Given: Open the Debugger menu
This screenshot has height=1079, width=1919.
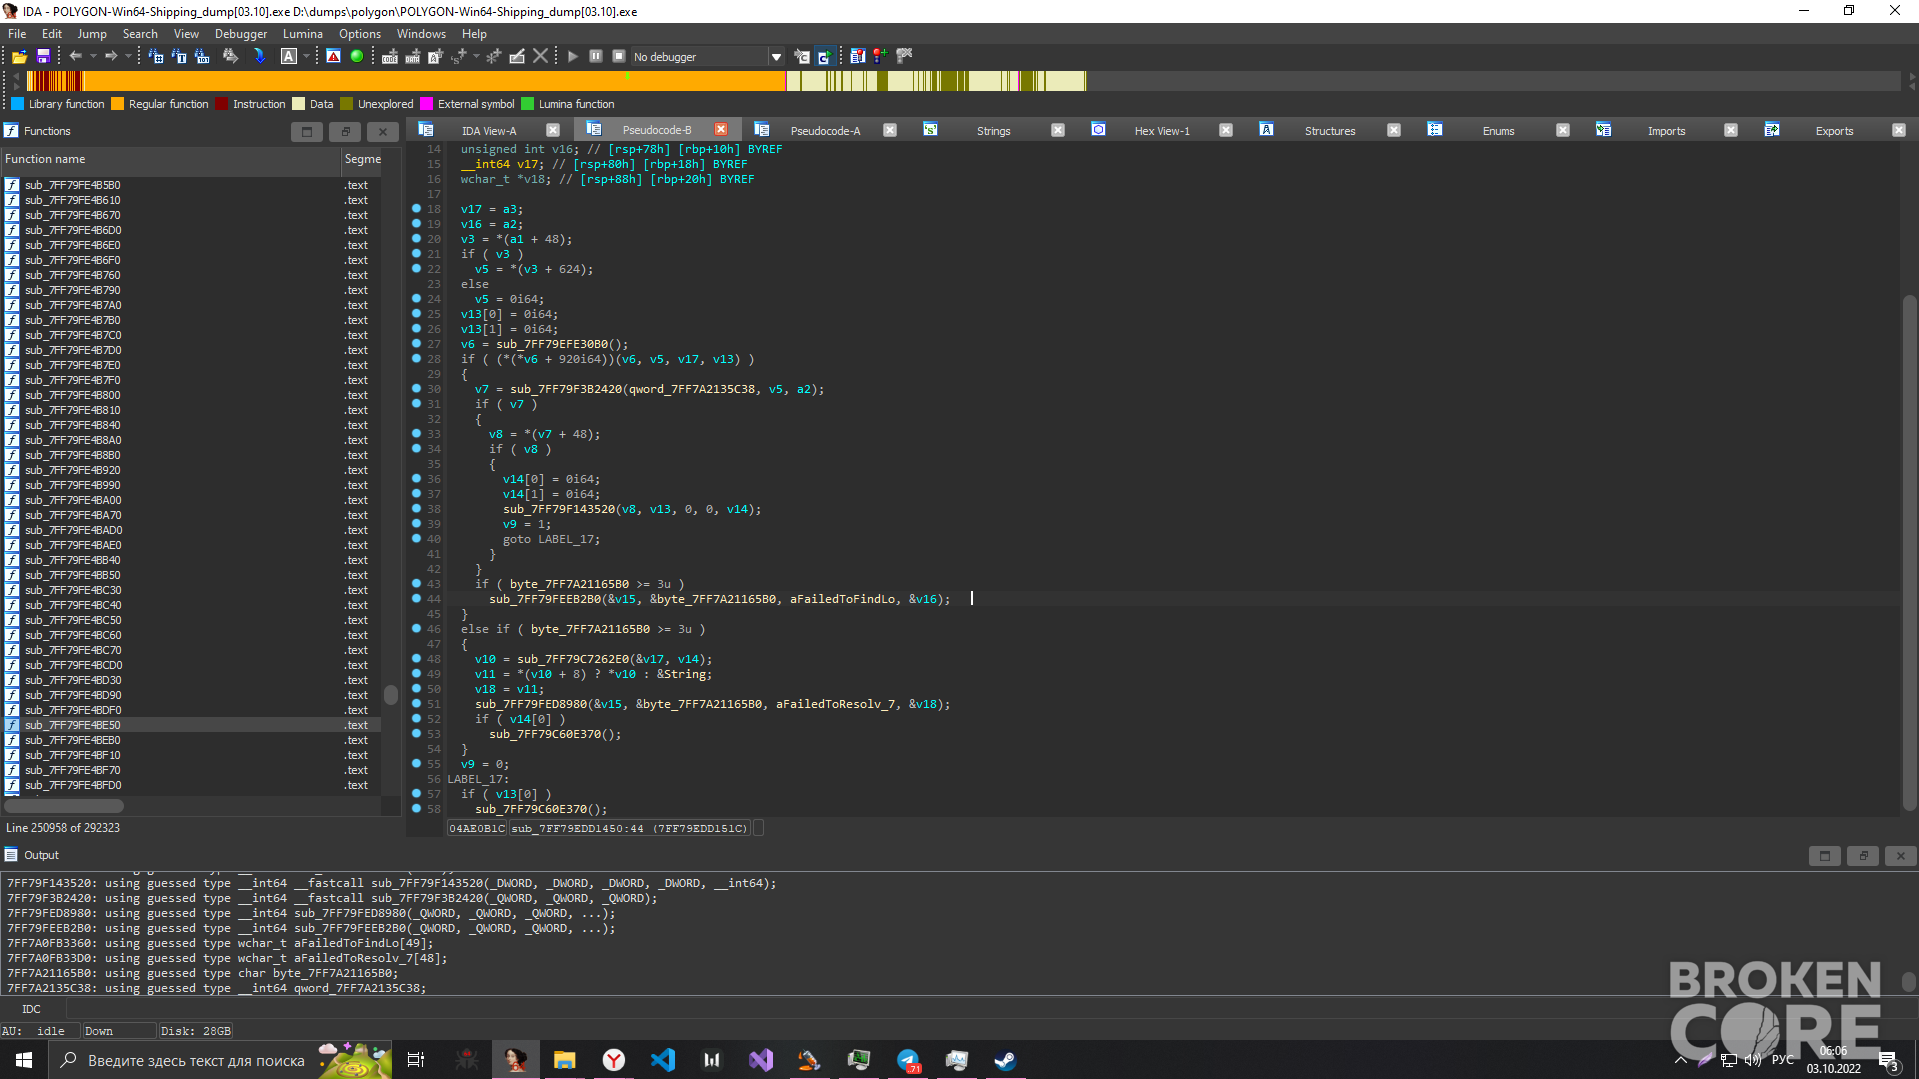Looking at the screenshot, I should tap(241, 34).
